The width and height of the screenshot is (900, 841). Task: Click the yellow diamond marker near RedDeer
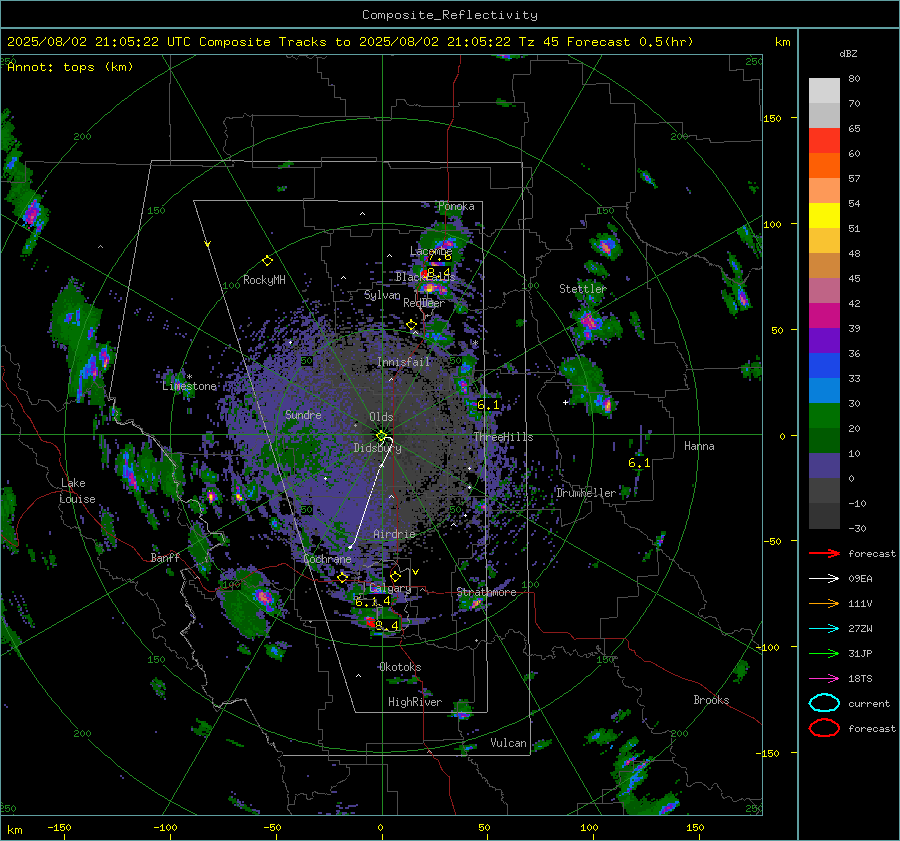[412, 325]
